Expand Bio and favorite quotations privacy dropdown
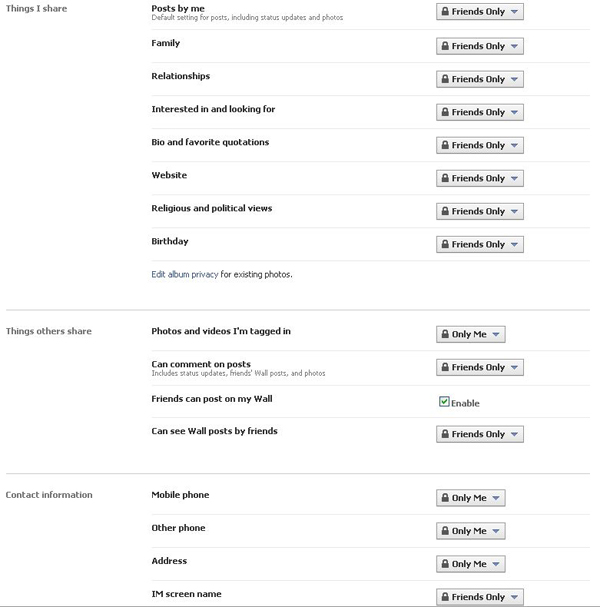 click(x=480, y=145)
